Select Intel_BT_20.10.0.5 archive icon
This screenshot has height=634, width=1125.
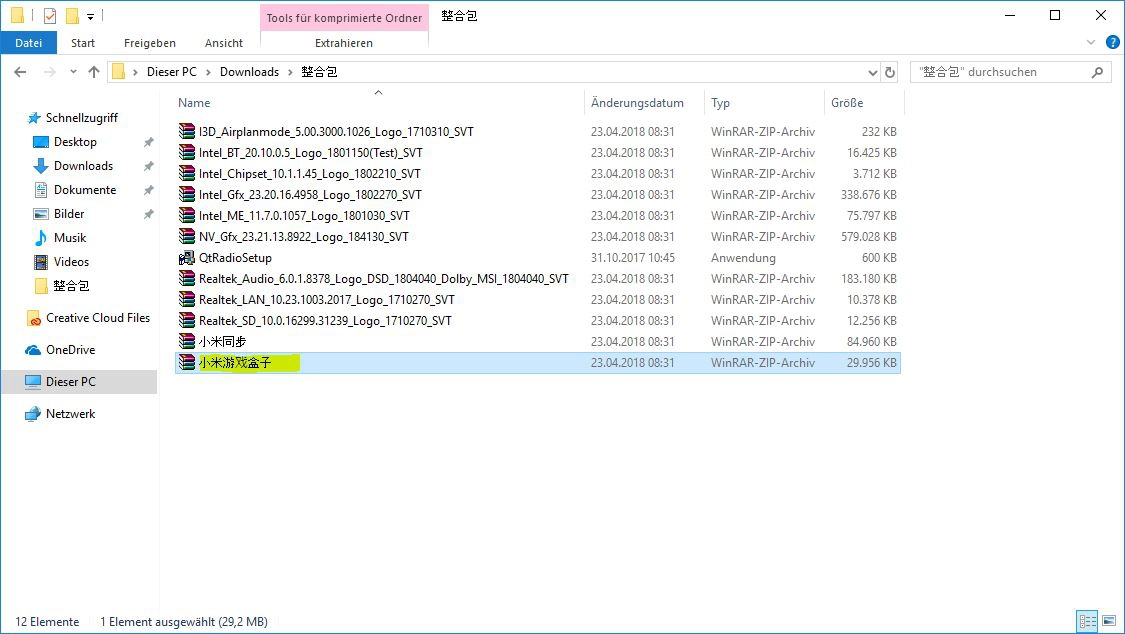[187, 152]
